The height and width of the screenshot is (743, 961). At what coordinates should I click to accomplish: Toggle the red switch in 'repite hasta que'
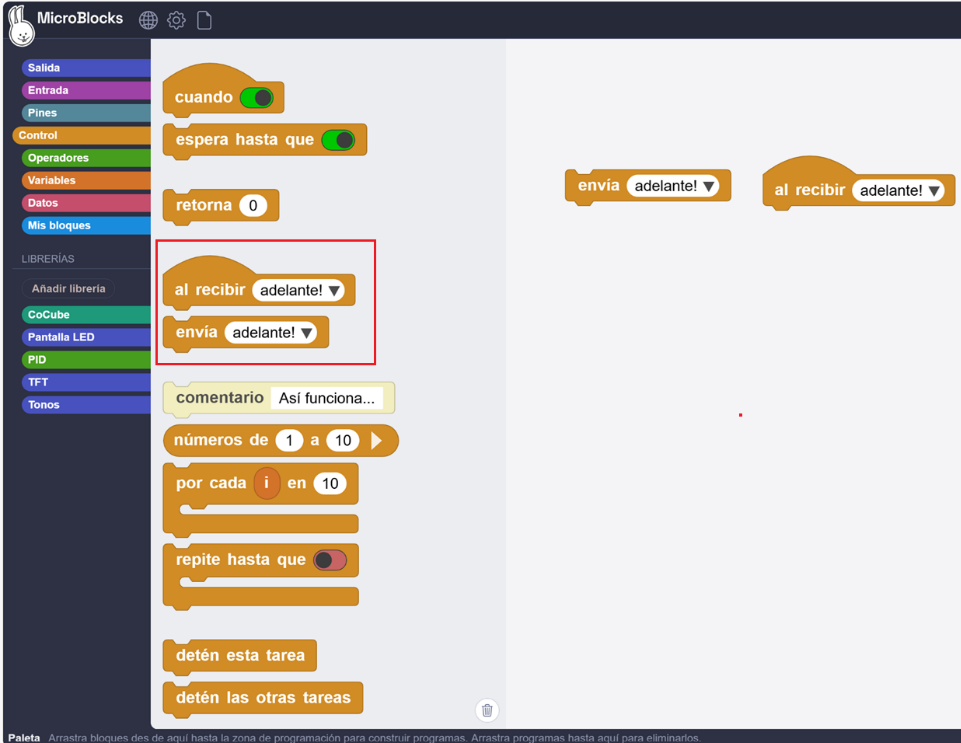tap(330, 560)
